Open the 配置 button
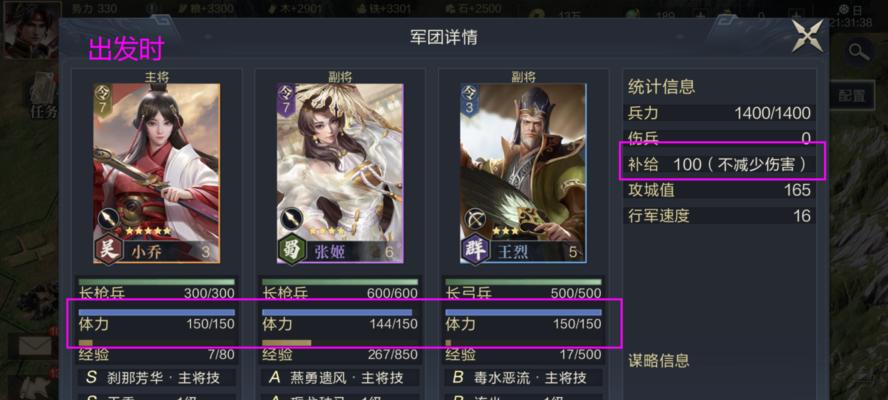 tap(851, 95)
